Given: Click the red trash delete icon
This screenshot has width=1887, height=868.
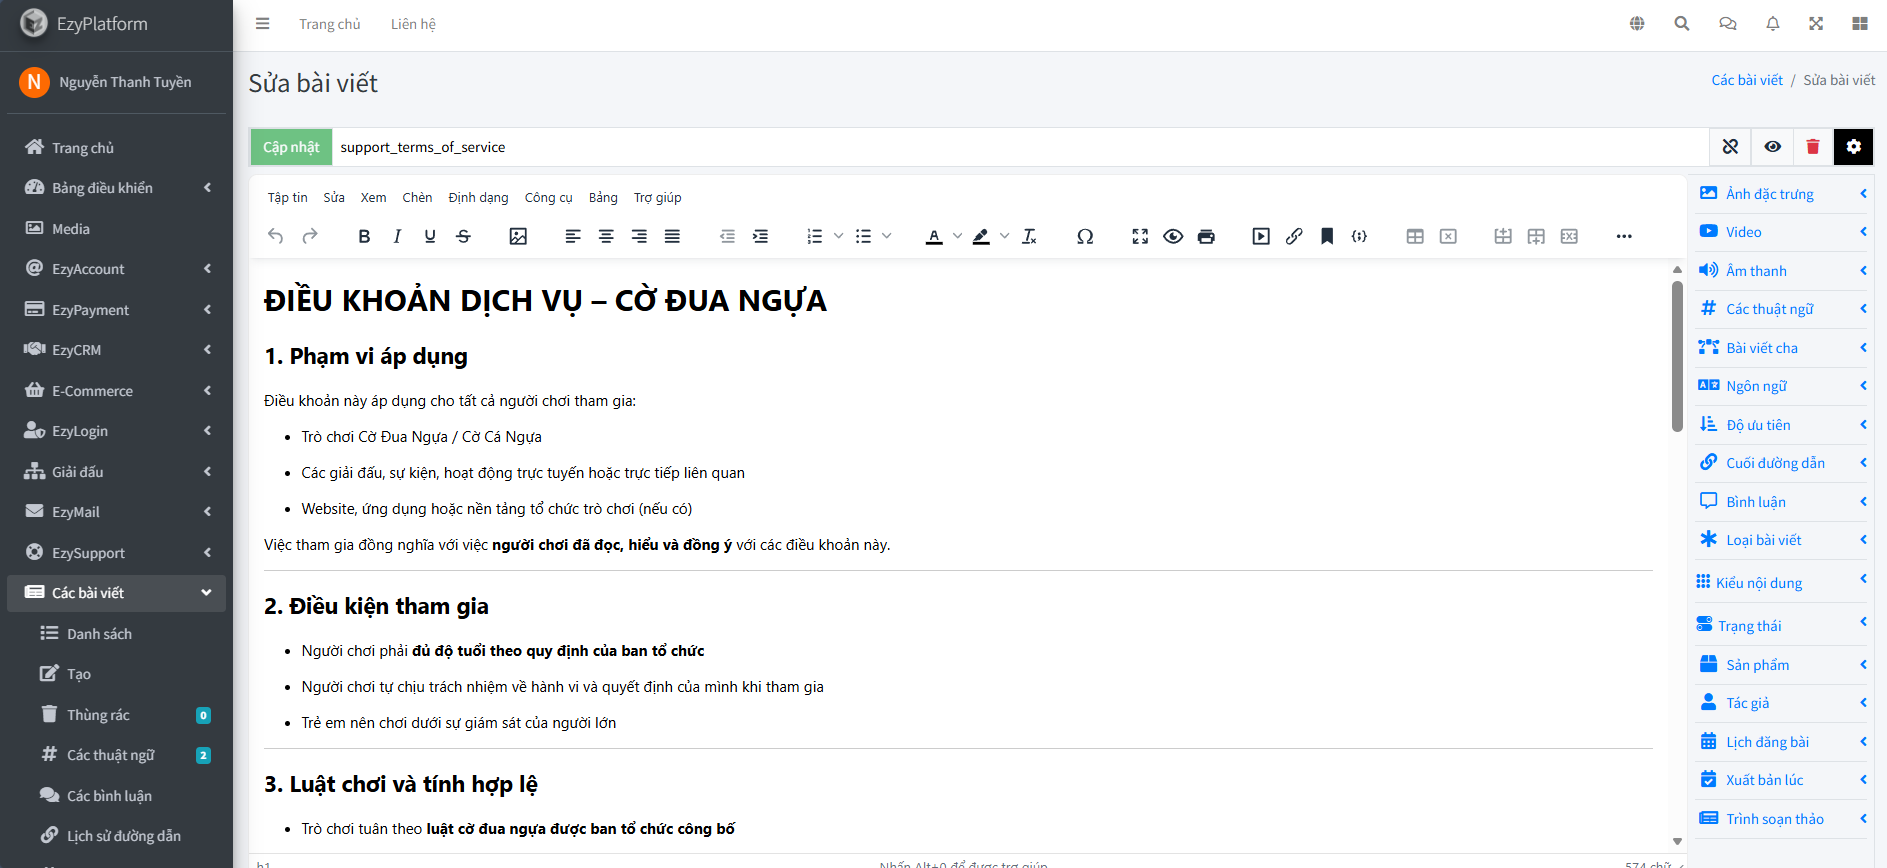Looking at the screenshot, I should click(x=1812, y=147).
